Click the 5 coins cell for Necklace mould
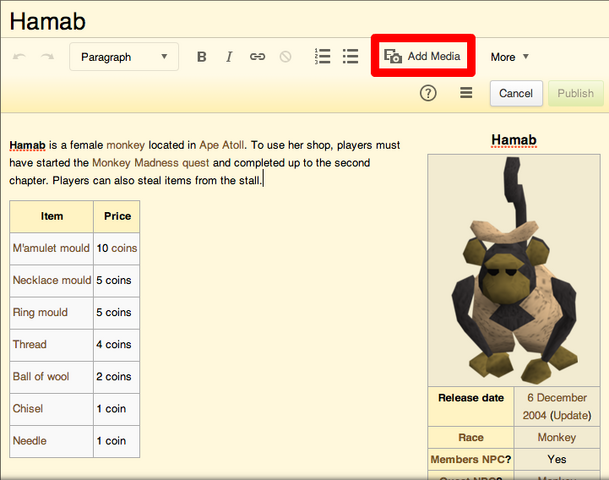 117,280
